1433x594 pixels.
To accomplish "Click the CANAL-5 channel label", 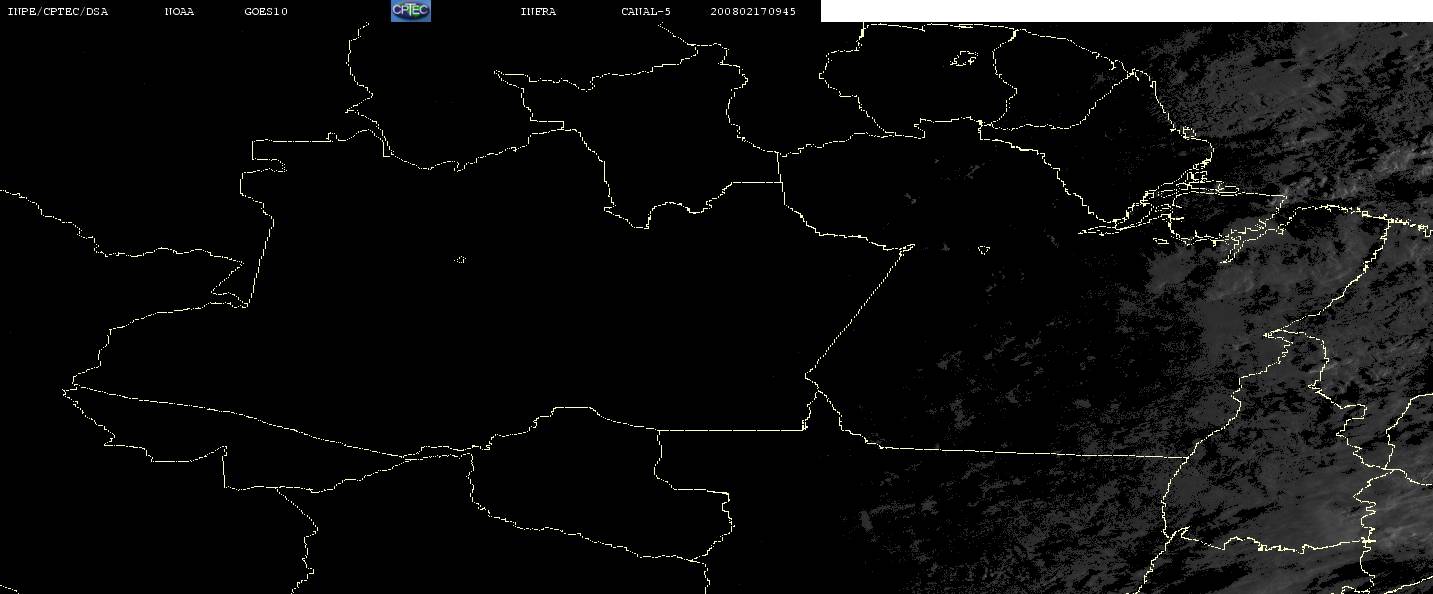I will pyautogui.click(x=646, y=12).
